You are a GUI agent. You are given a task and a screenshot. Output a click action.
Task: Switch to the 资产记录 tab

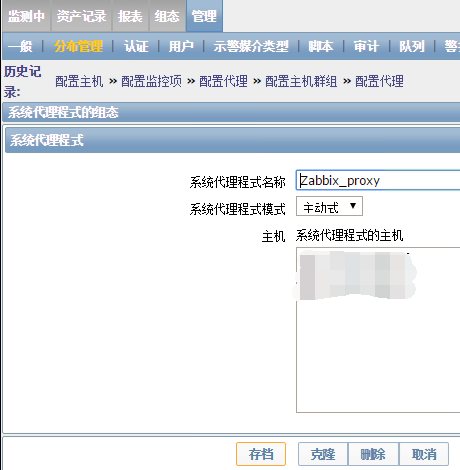[81, 16]
